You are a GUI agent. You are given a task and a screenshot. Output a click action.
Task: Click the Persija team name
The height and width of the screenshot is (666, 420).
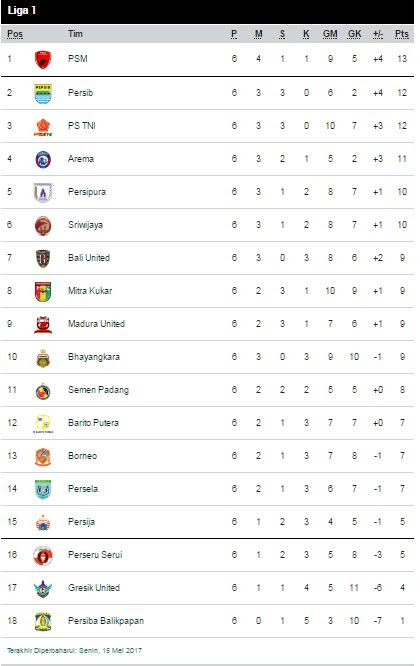click(x=81, y=522)
